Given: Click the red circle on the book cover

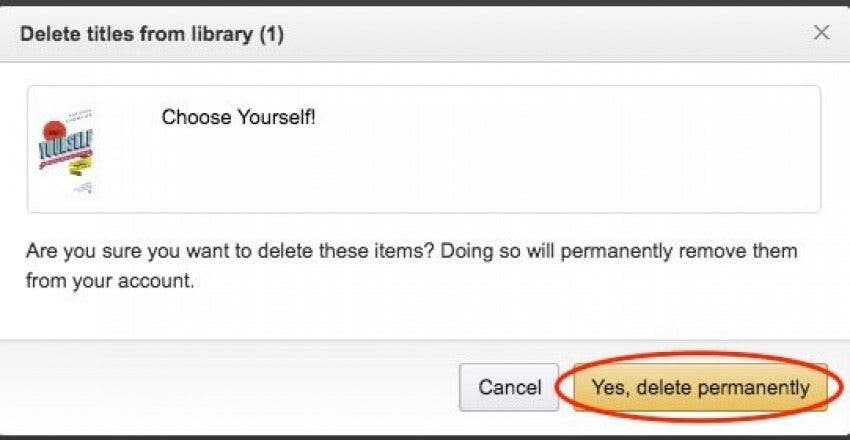Looking at the screenshot, I should [54, 131].
